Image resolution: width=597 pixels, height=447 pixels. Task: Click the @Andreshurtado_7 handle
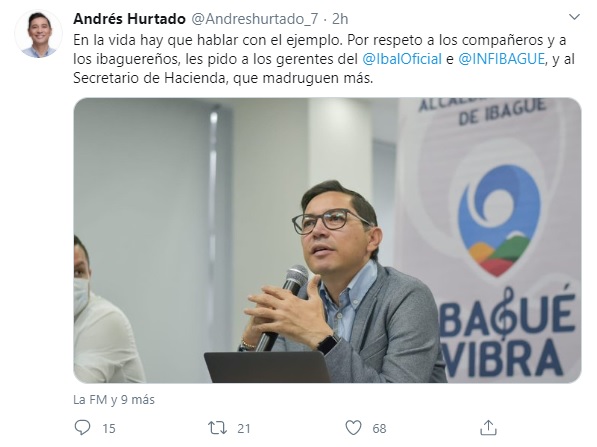pyautogui.click(x=254, y=19)
